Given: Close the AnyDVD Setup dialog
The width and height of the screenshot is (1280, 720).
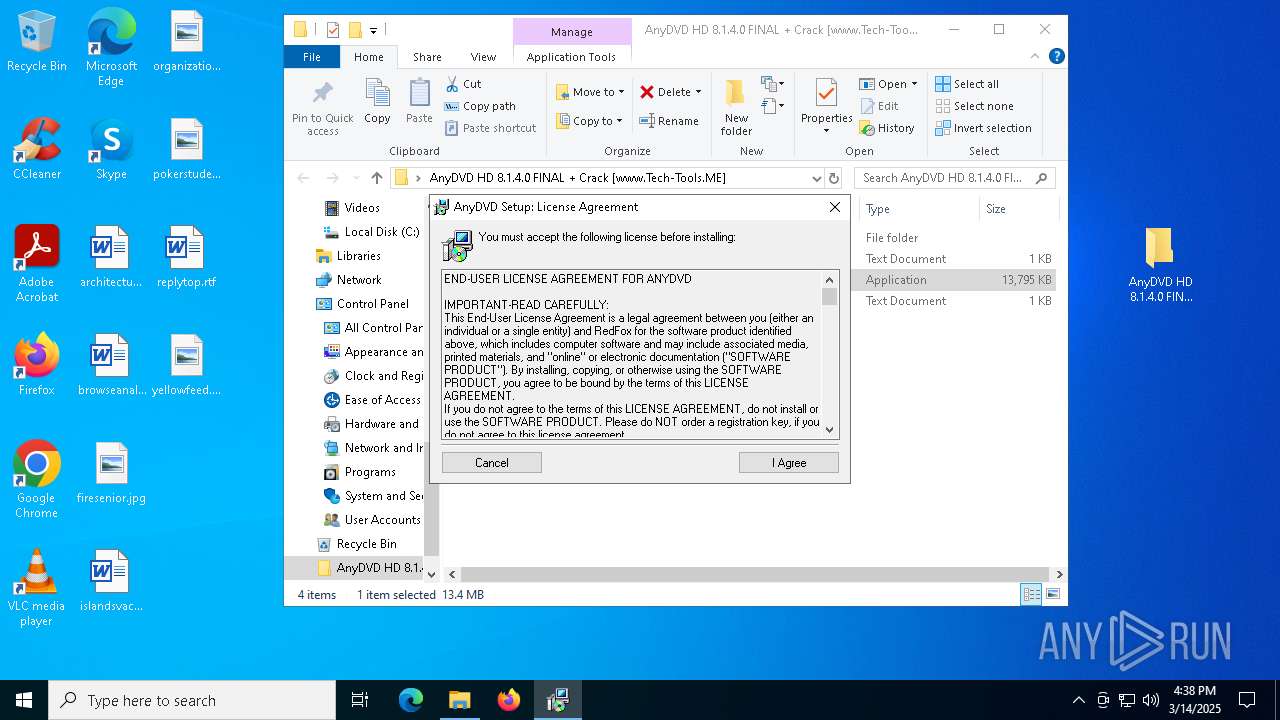Looking at the screenshot, I should pos(835,207).
